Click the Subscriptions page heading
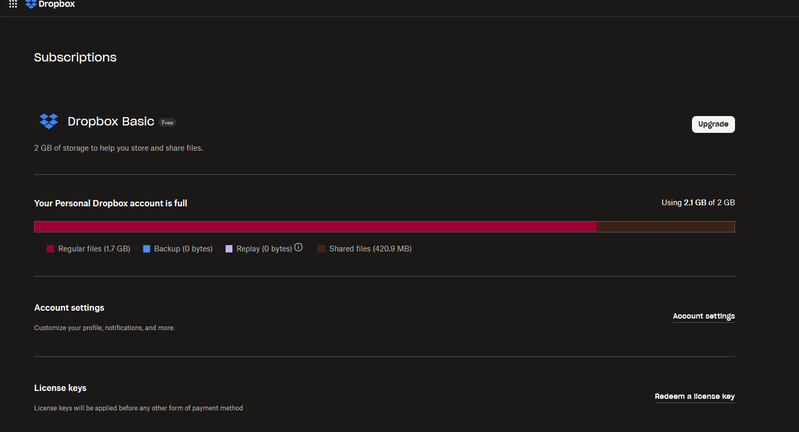 click(75, 57)
